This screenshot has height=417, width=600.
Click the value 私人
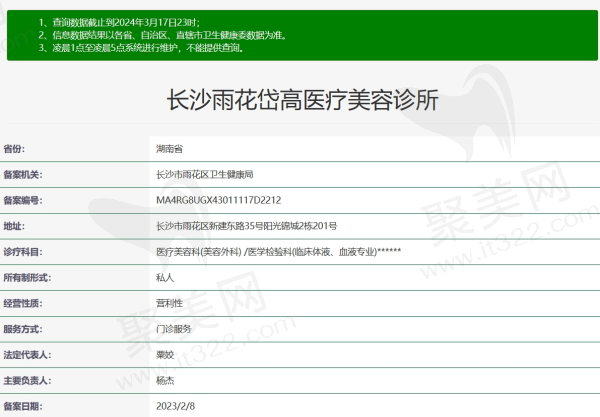click(x=165, y=278)
